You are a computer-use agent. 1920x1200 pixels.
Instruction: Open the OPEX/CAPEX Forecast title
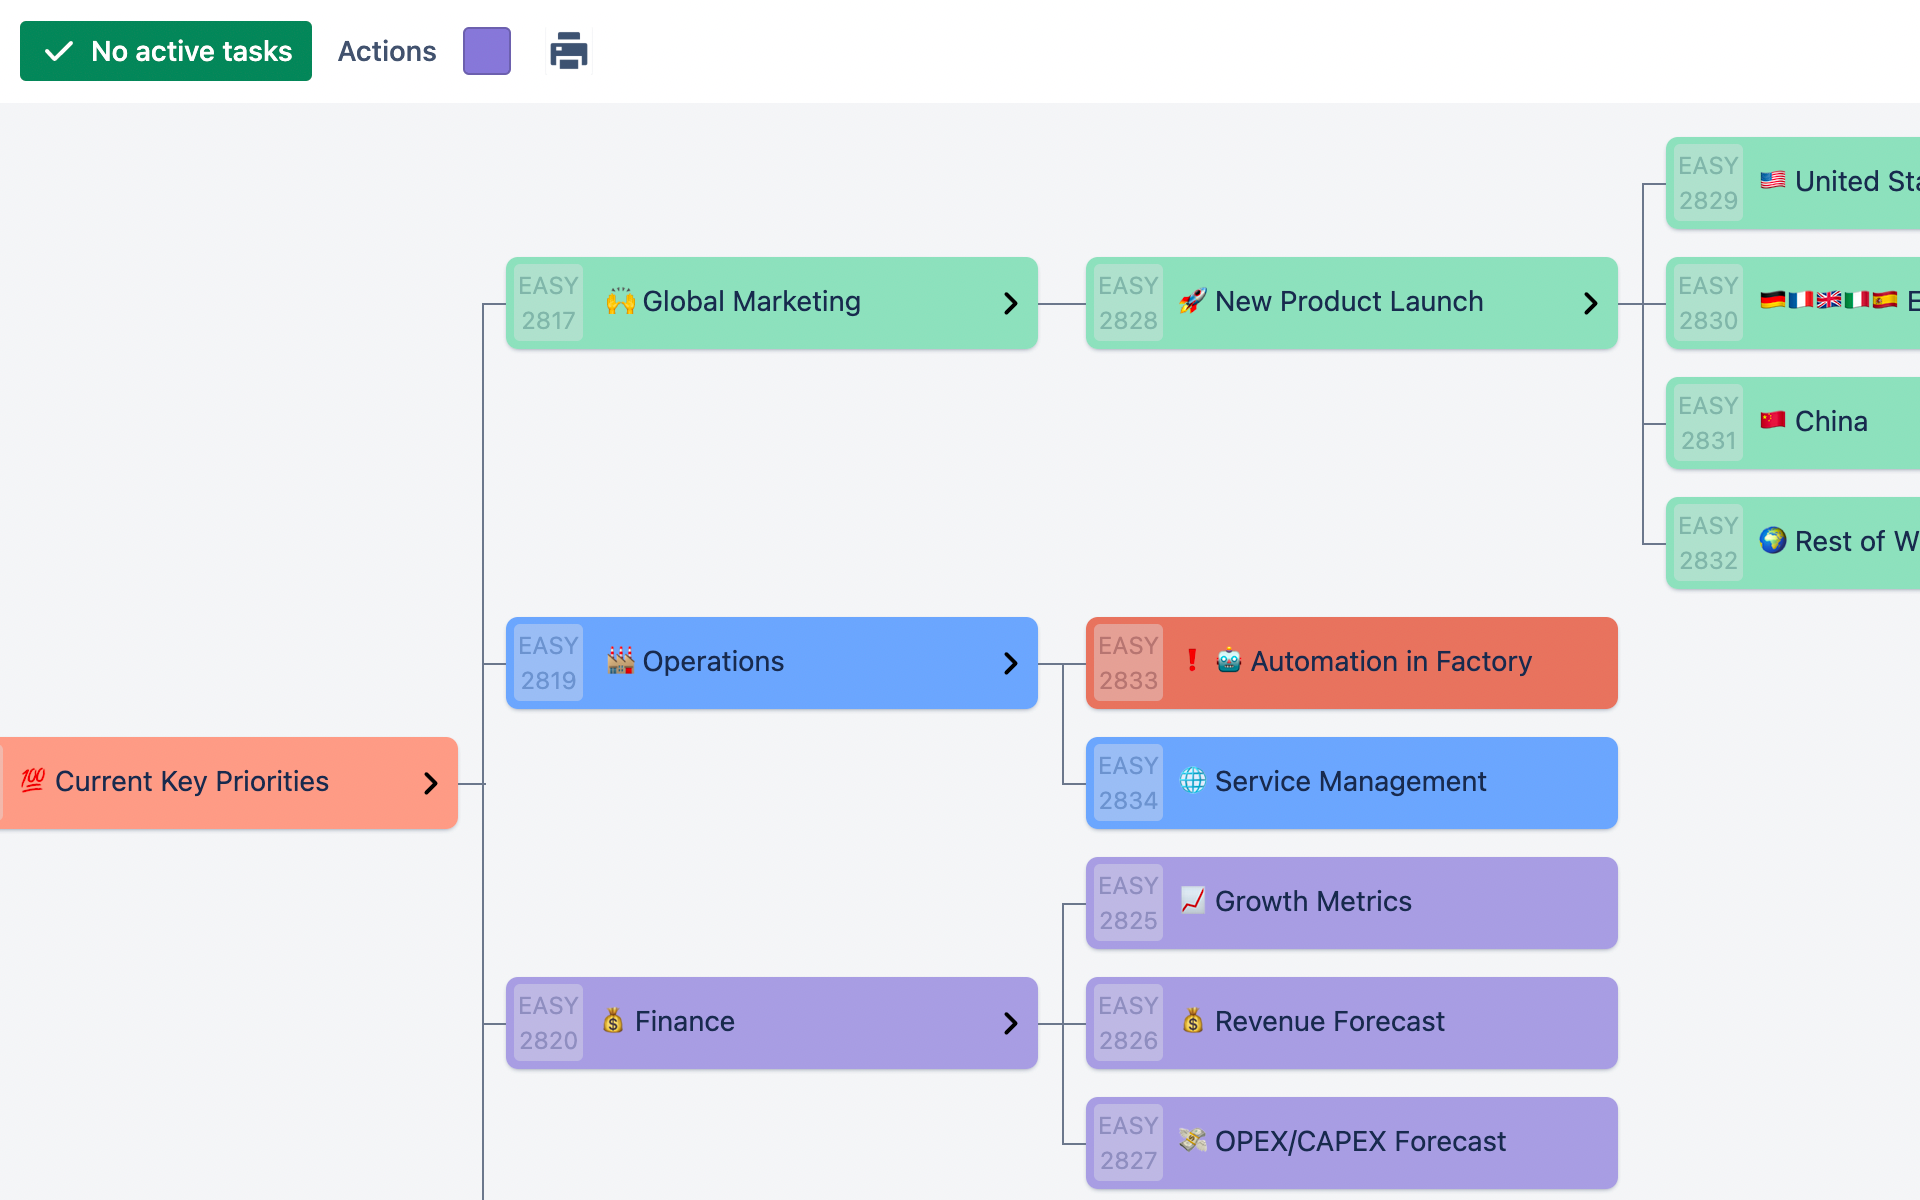(x=1360, y=1142)
